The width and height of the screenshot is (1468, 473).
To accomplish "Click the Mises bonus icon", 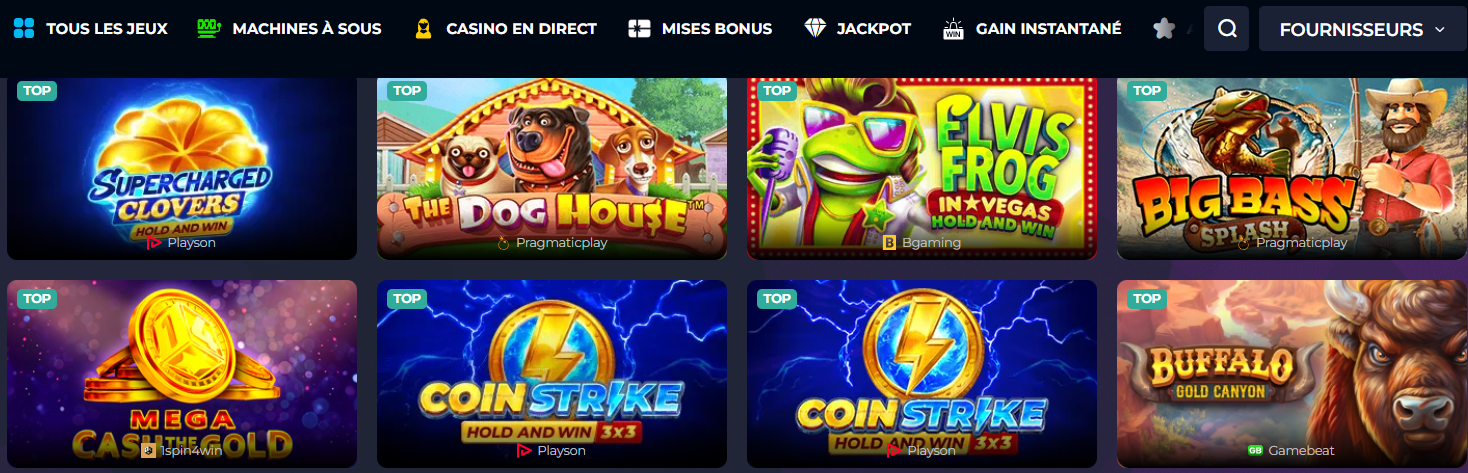I will pyautogui.click(x=639, y=28).
